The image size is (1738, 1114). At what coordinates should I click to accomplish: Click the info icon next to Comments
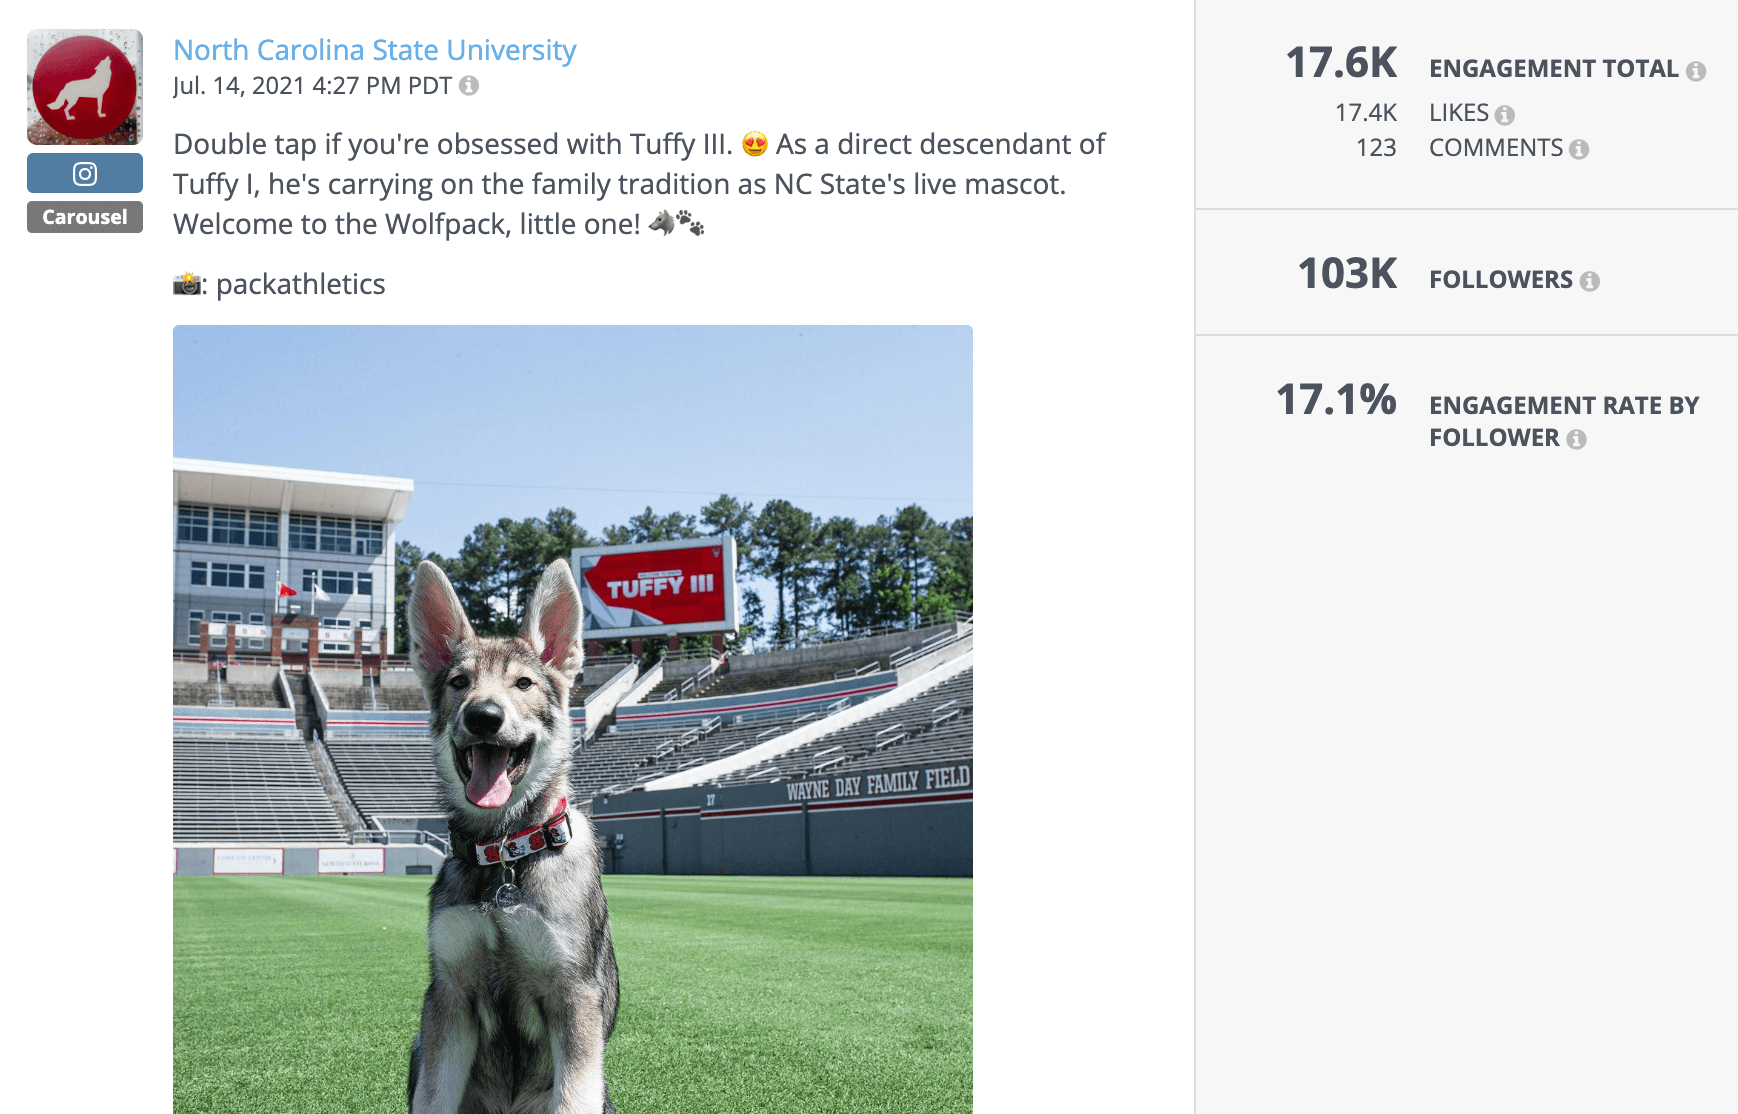click(1580, 148)
